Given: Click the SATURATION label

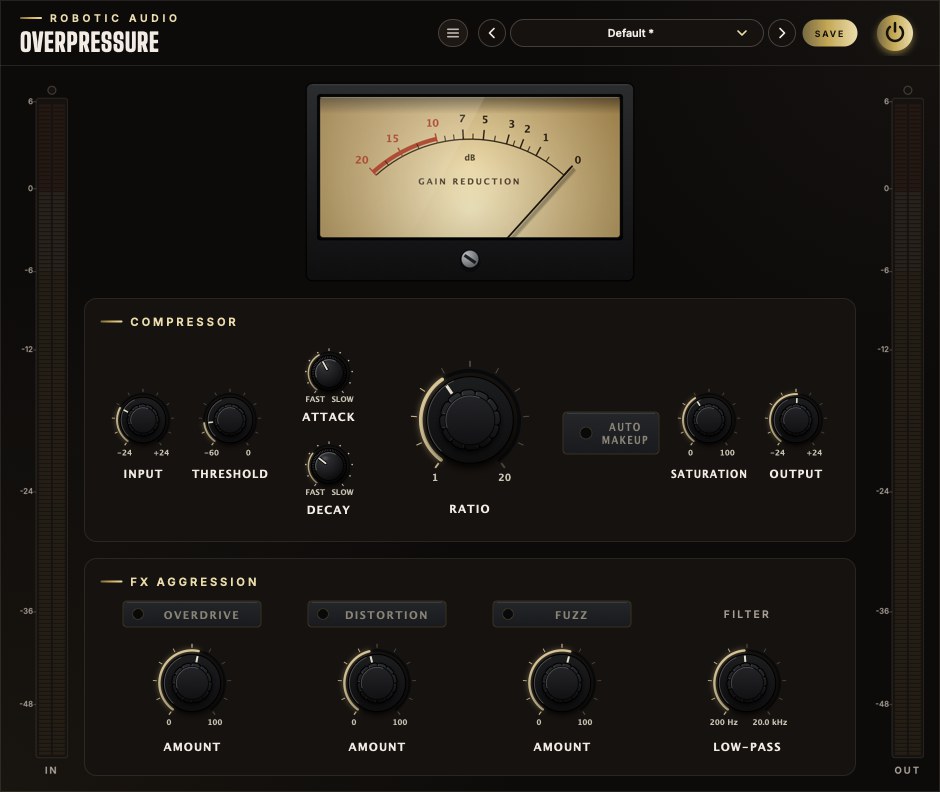Looking at the screenshot, I should 709,474.
